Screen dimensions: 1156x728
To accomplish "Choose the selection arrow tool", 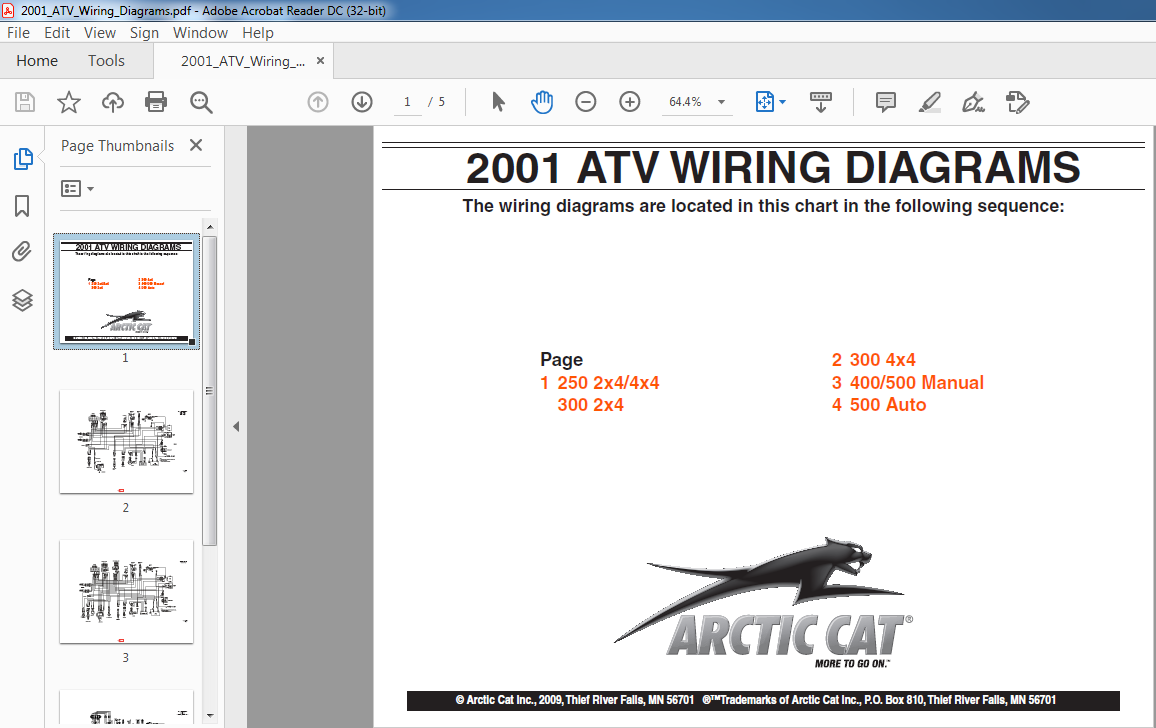I will pos(498,102).
